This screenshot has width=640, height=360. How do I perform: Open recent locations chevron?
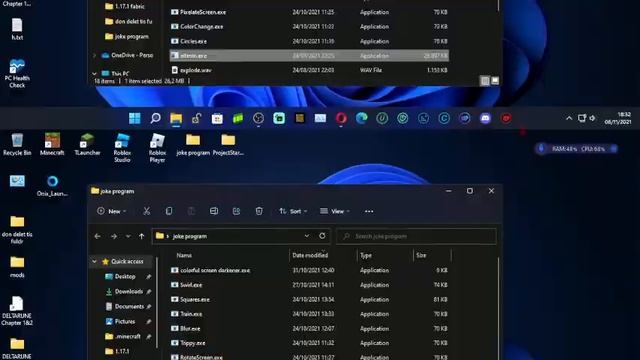click(x=128, y=236)
